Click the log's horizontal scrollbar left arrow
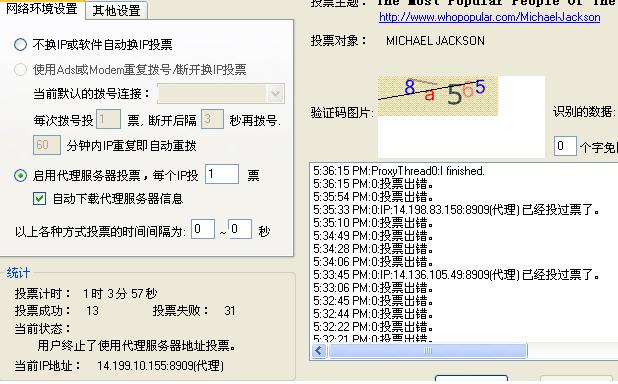The width and height of the screenshot is (618, 384). [320, 351]
